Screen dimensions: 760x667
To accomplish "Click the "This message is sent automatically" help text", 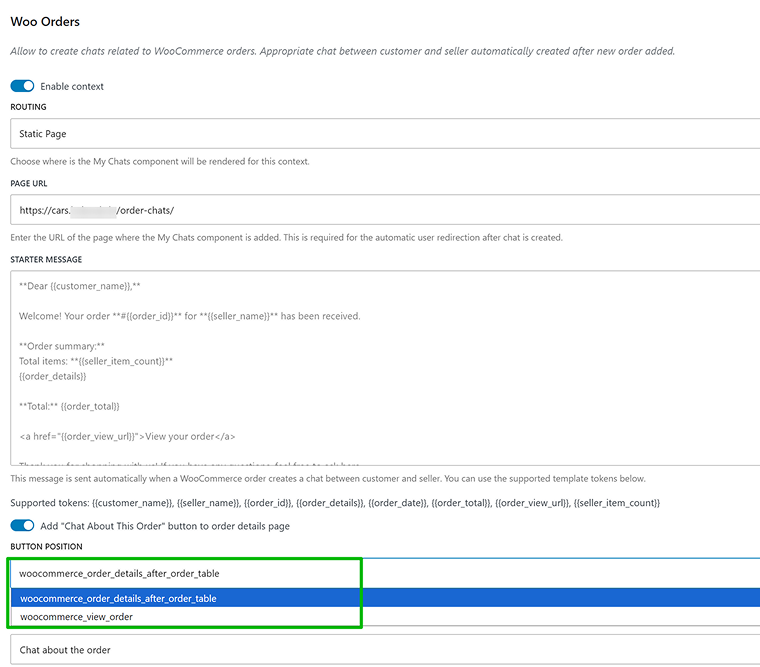I will (328, 478).
